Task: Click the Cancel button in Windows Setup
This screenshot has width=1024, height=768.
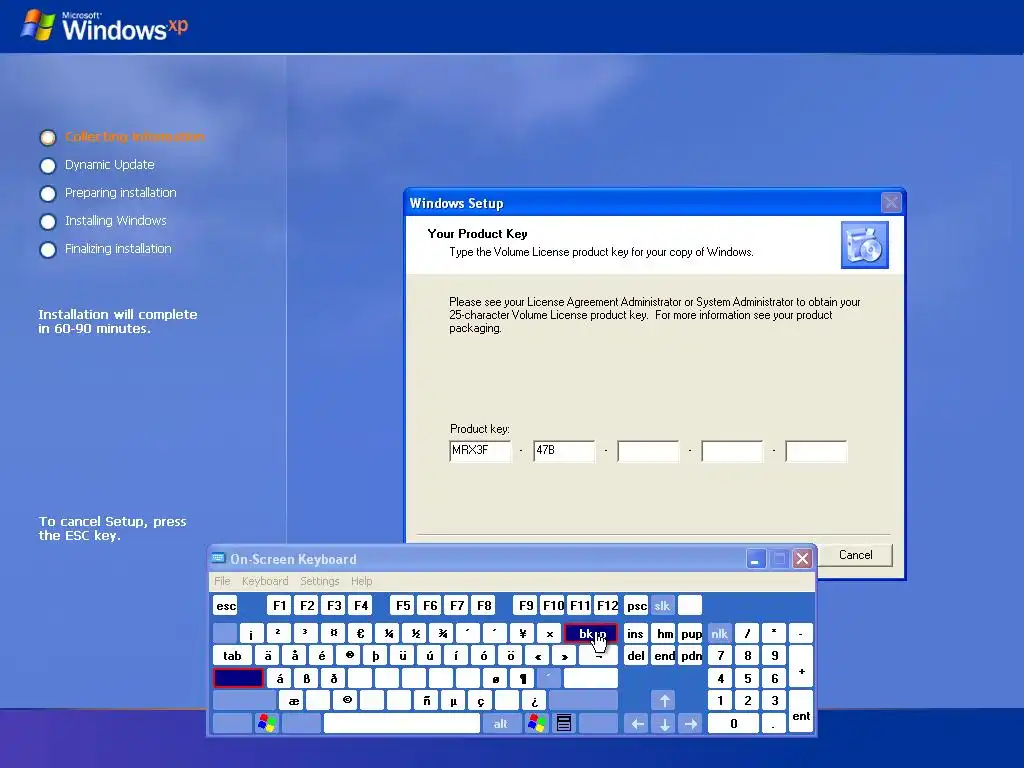Action: [x=856, y=554]
